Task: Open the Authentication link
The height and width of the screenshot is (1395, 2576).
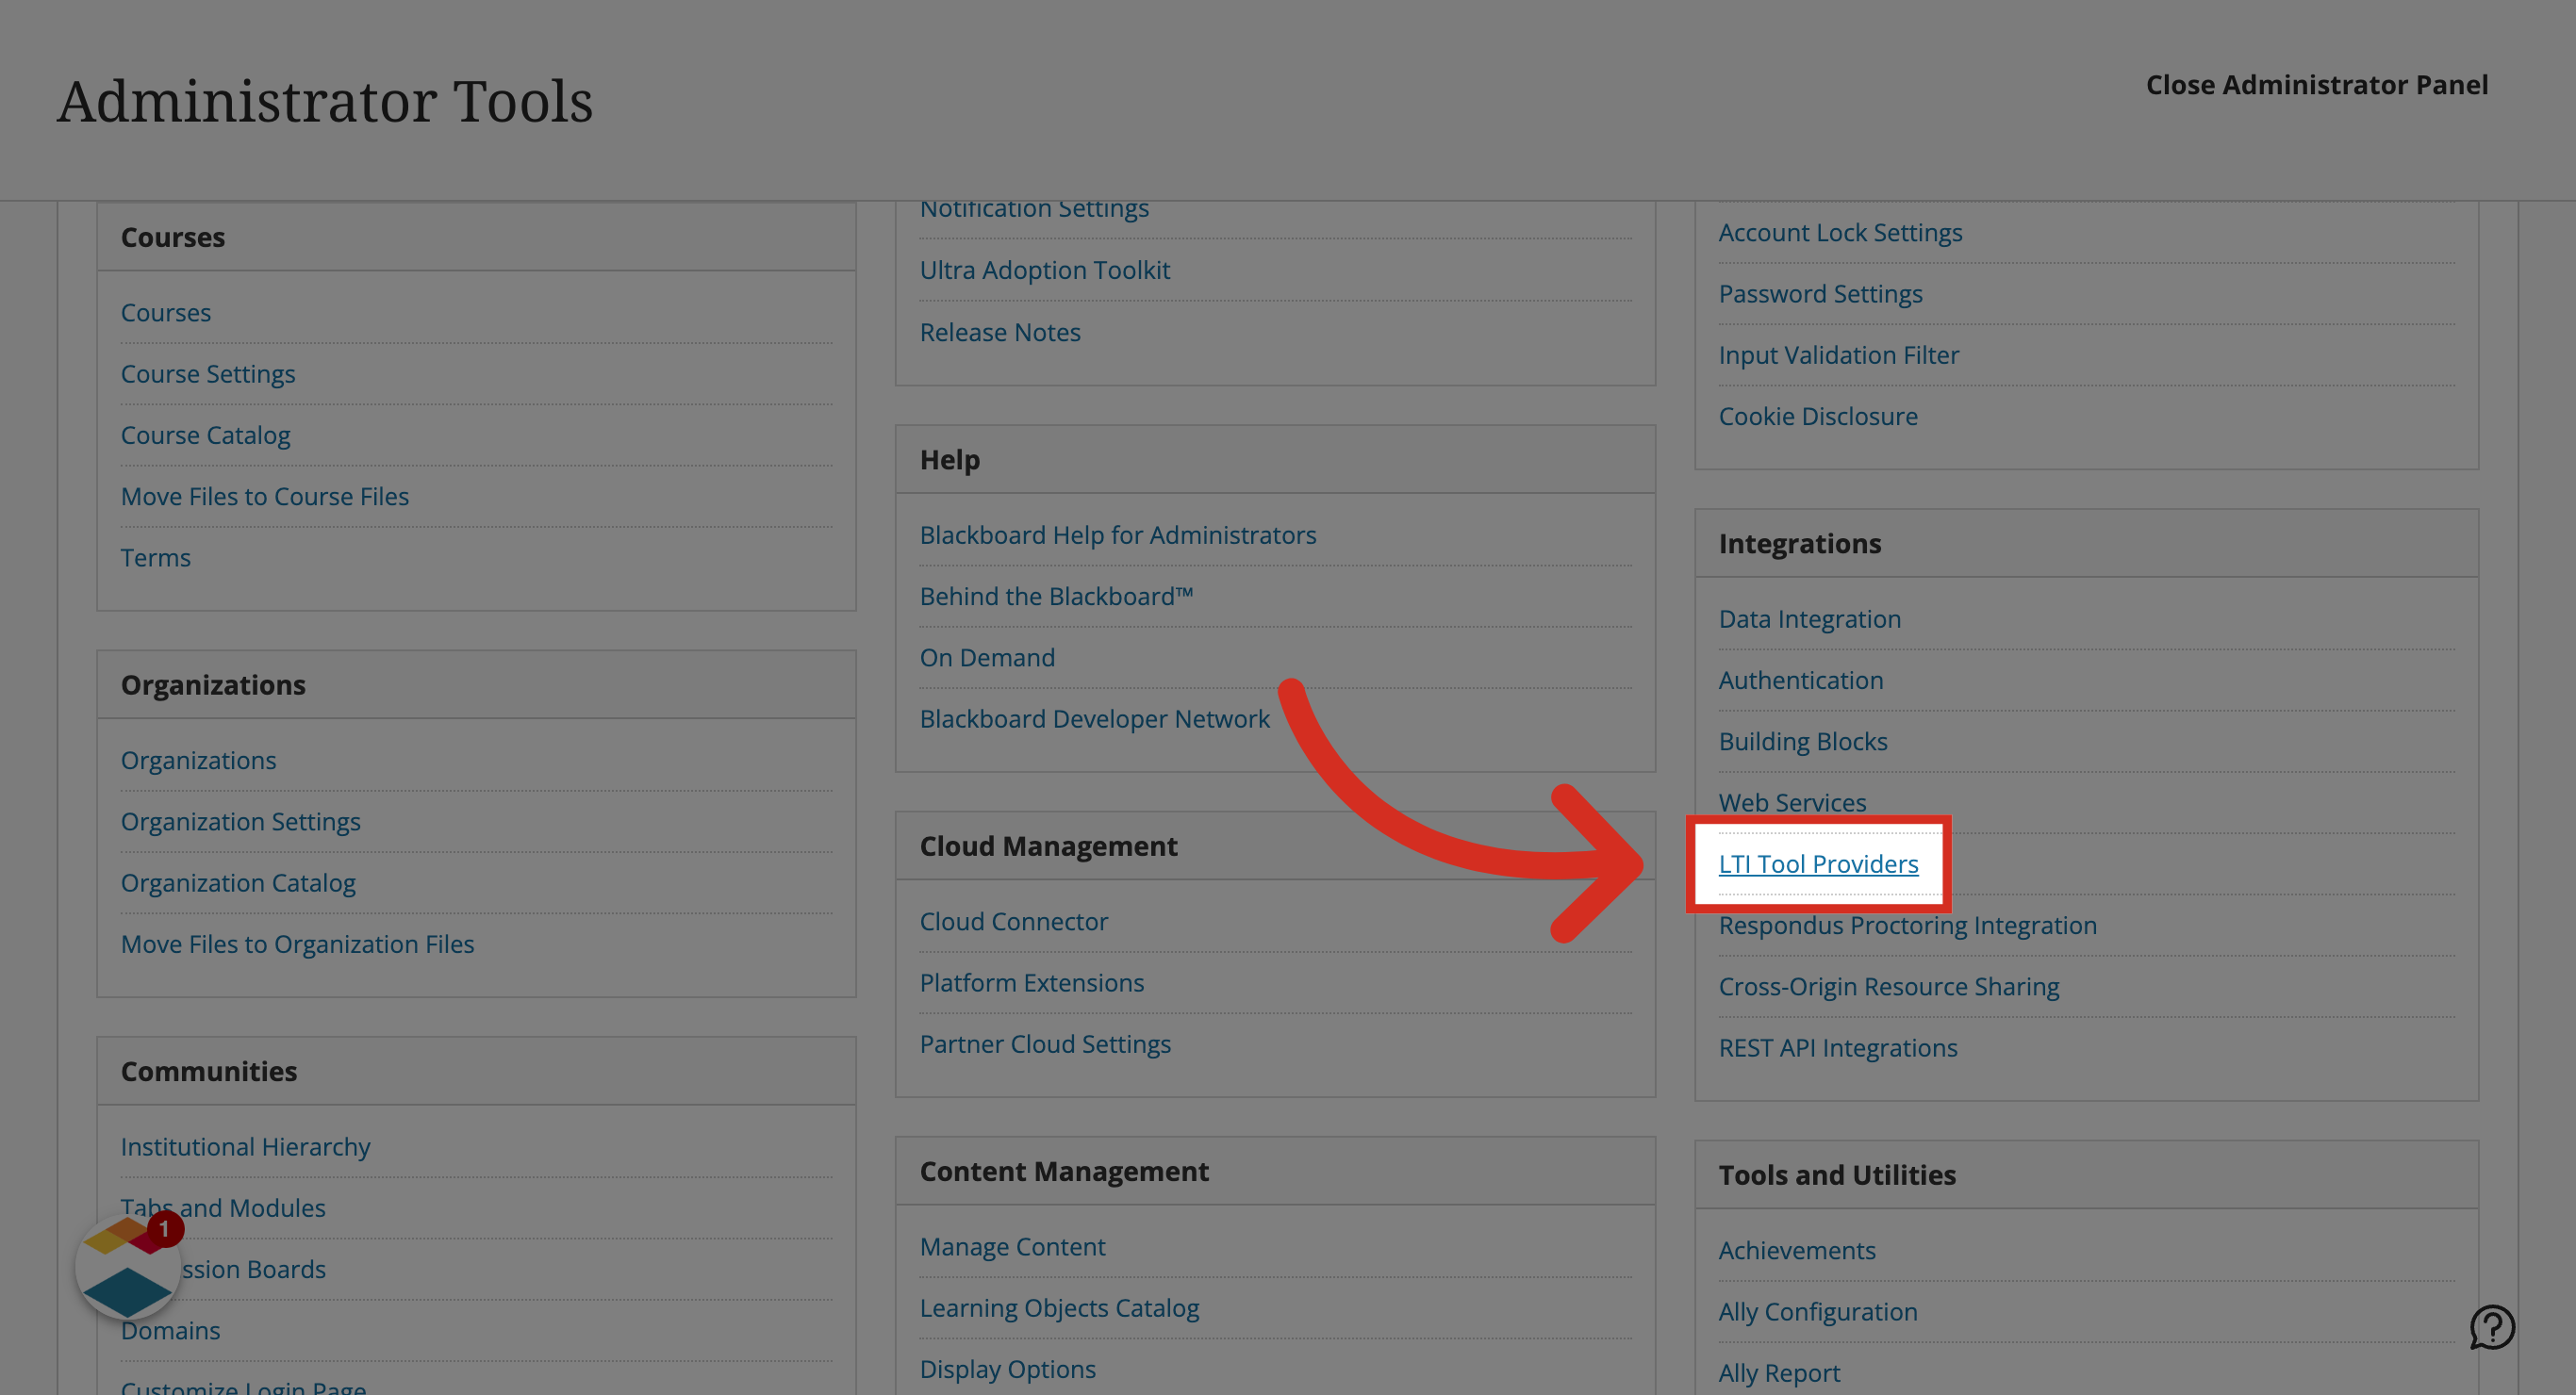Action: pyautogui.click(x=1801, y=680)
